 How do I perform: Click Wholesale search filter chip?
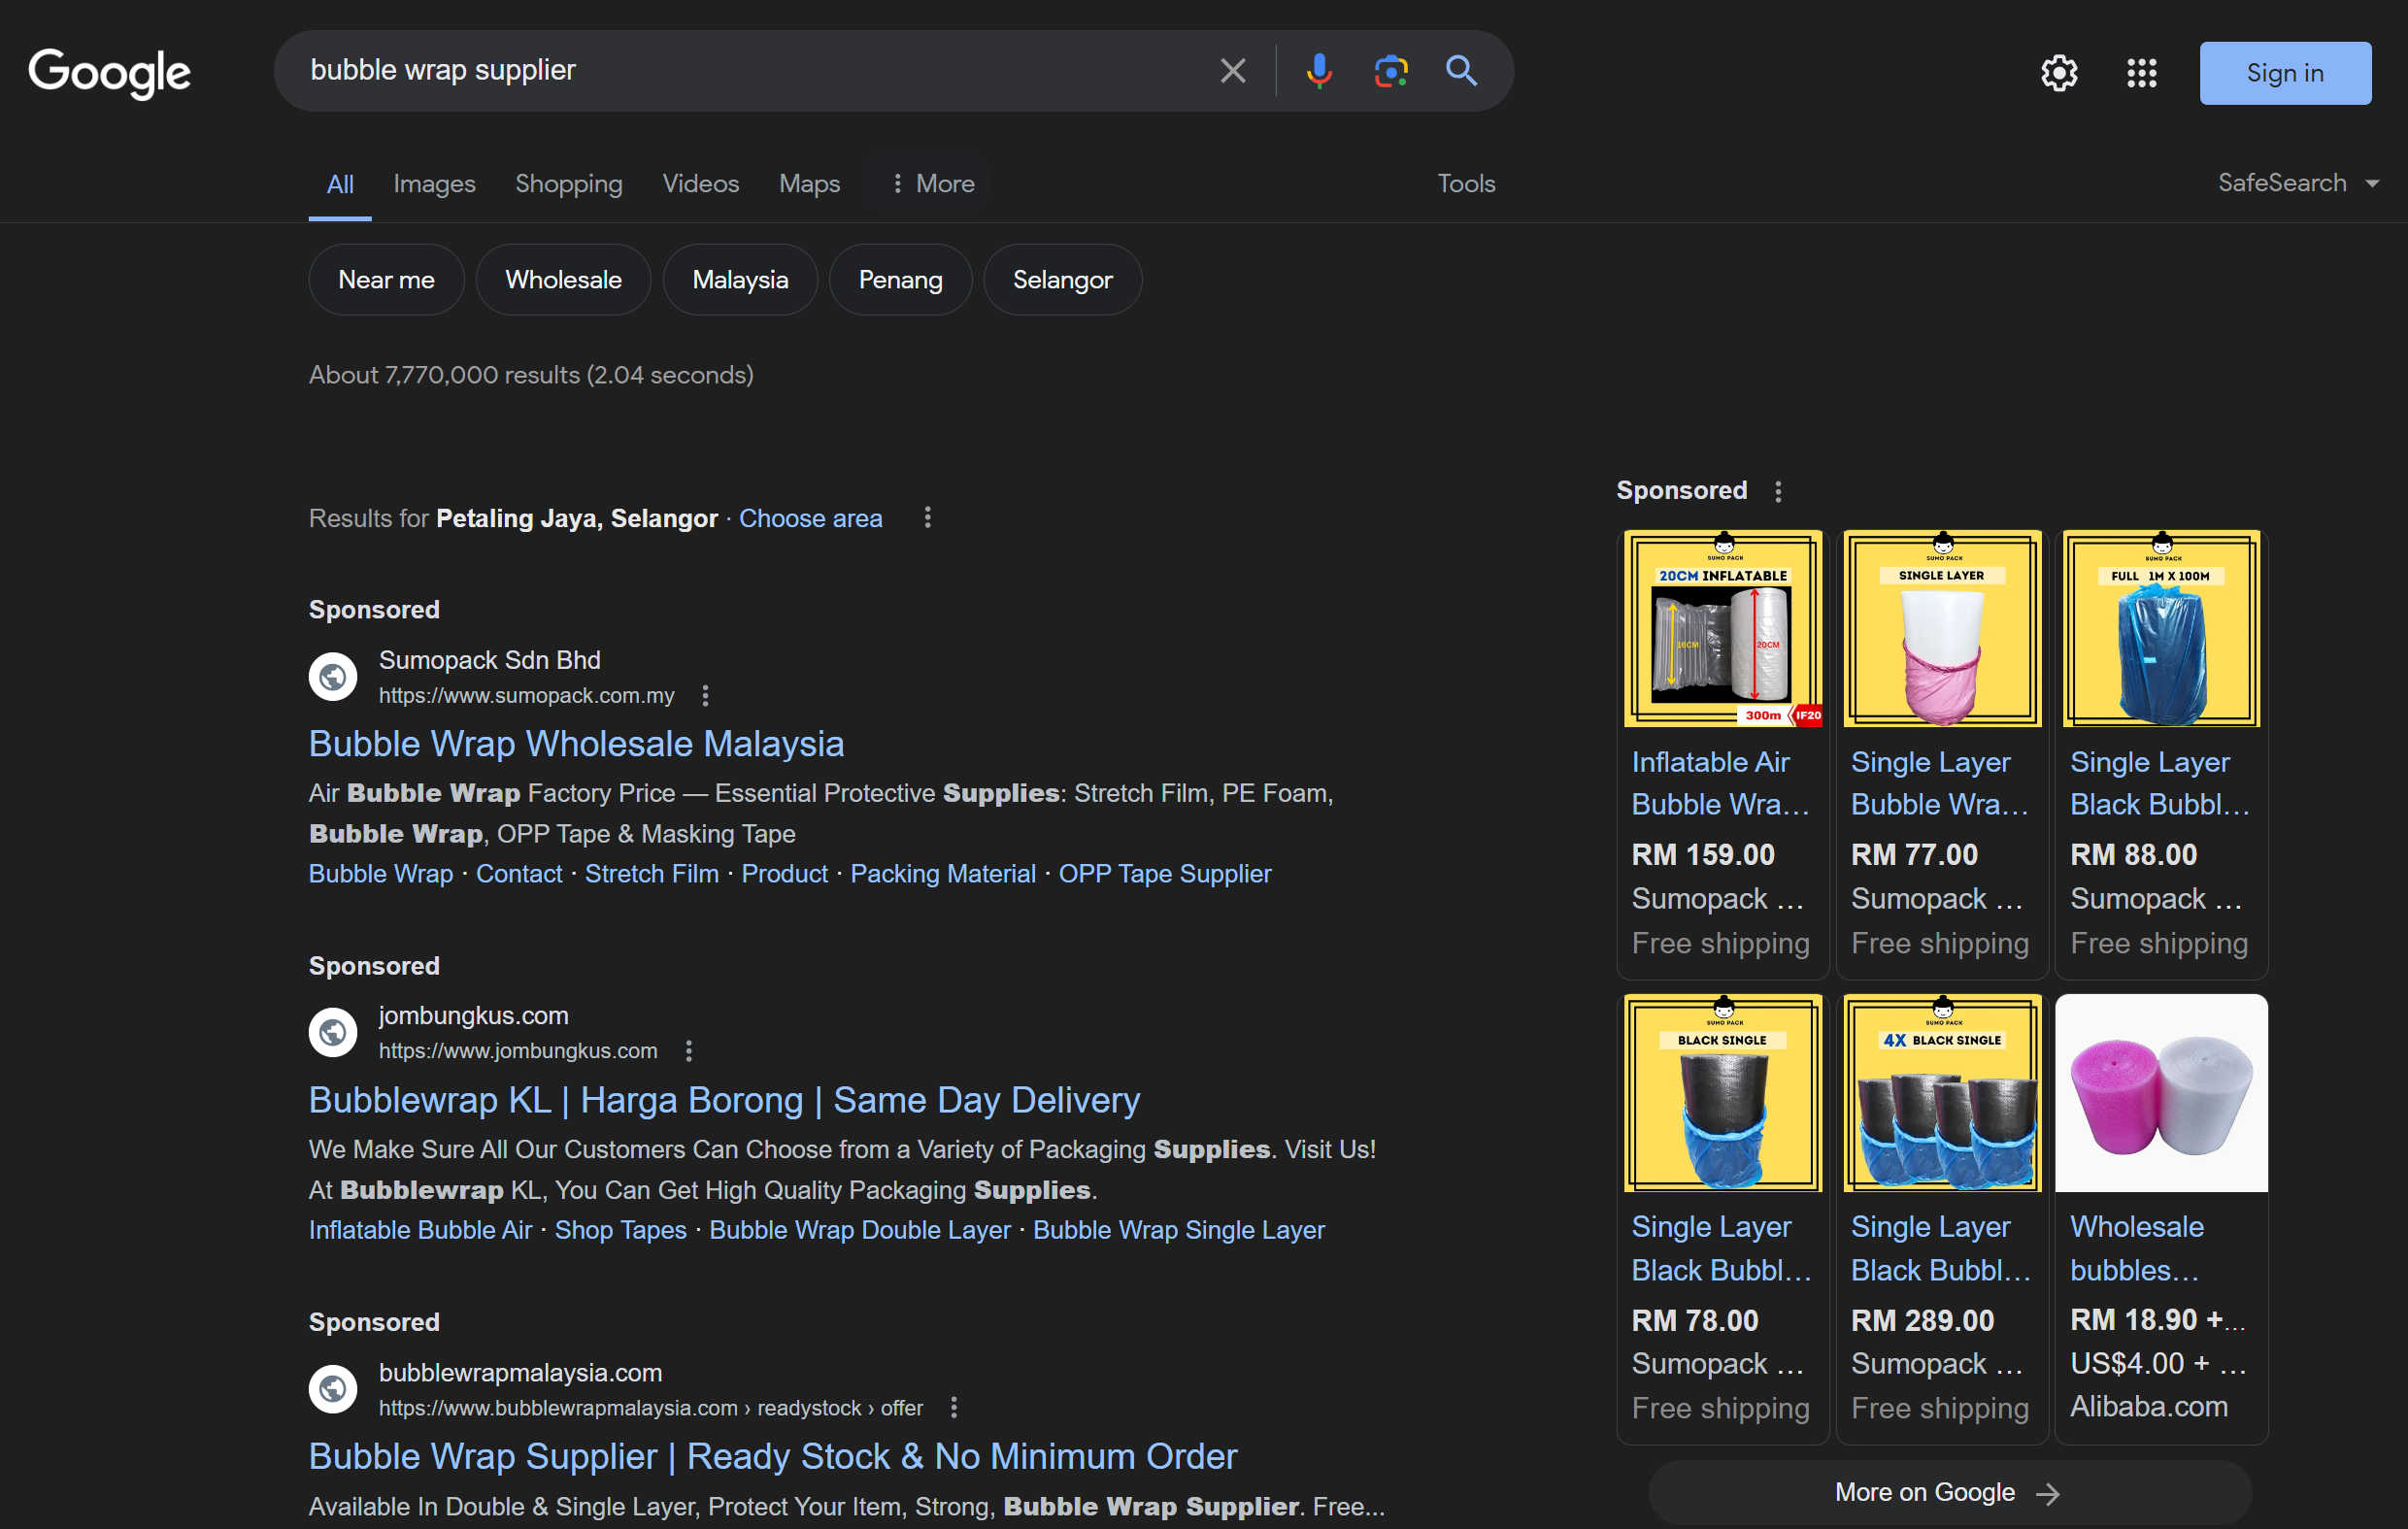[563, 280]
